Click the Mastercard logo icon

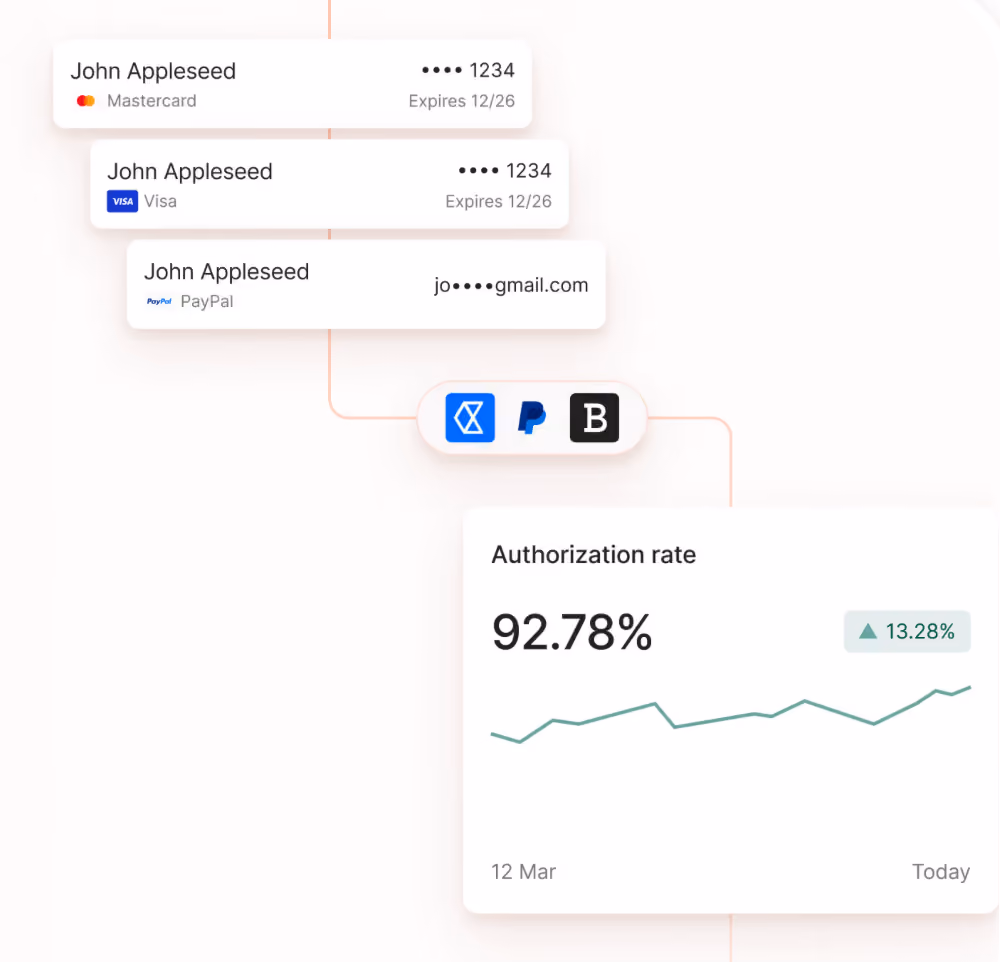point(85,101)
